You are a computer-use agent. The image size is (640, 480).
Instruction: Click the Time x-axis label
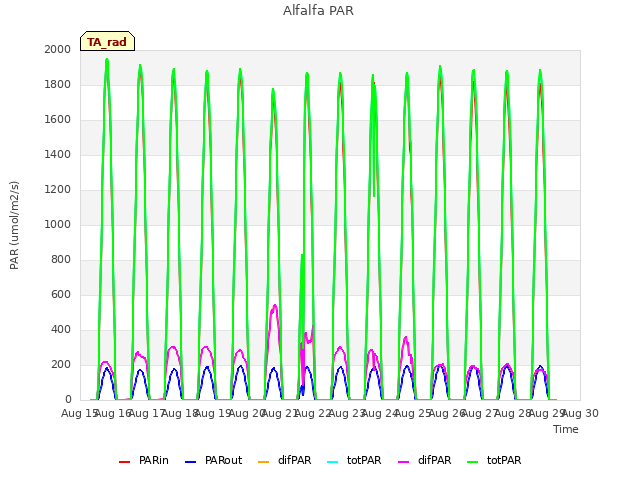coord(566,429)
